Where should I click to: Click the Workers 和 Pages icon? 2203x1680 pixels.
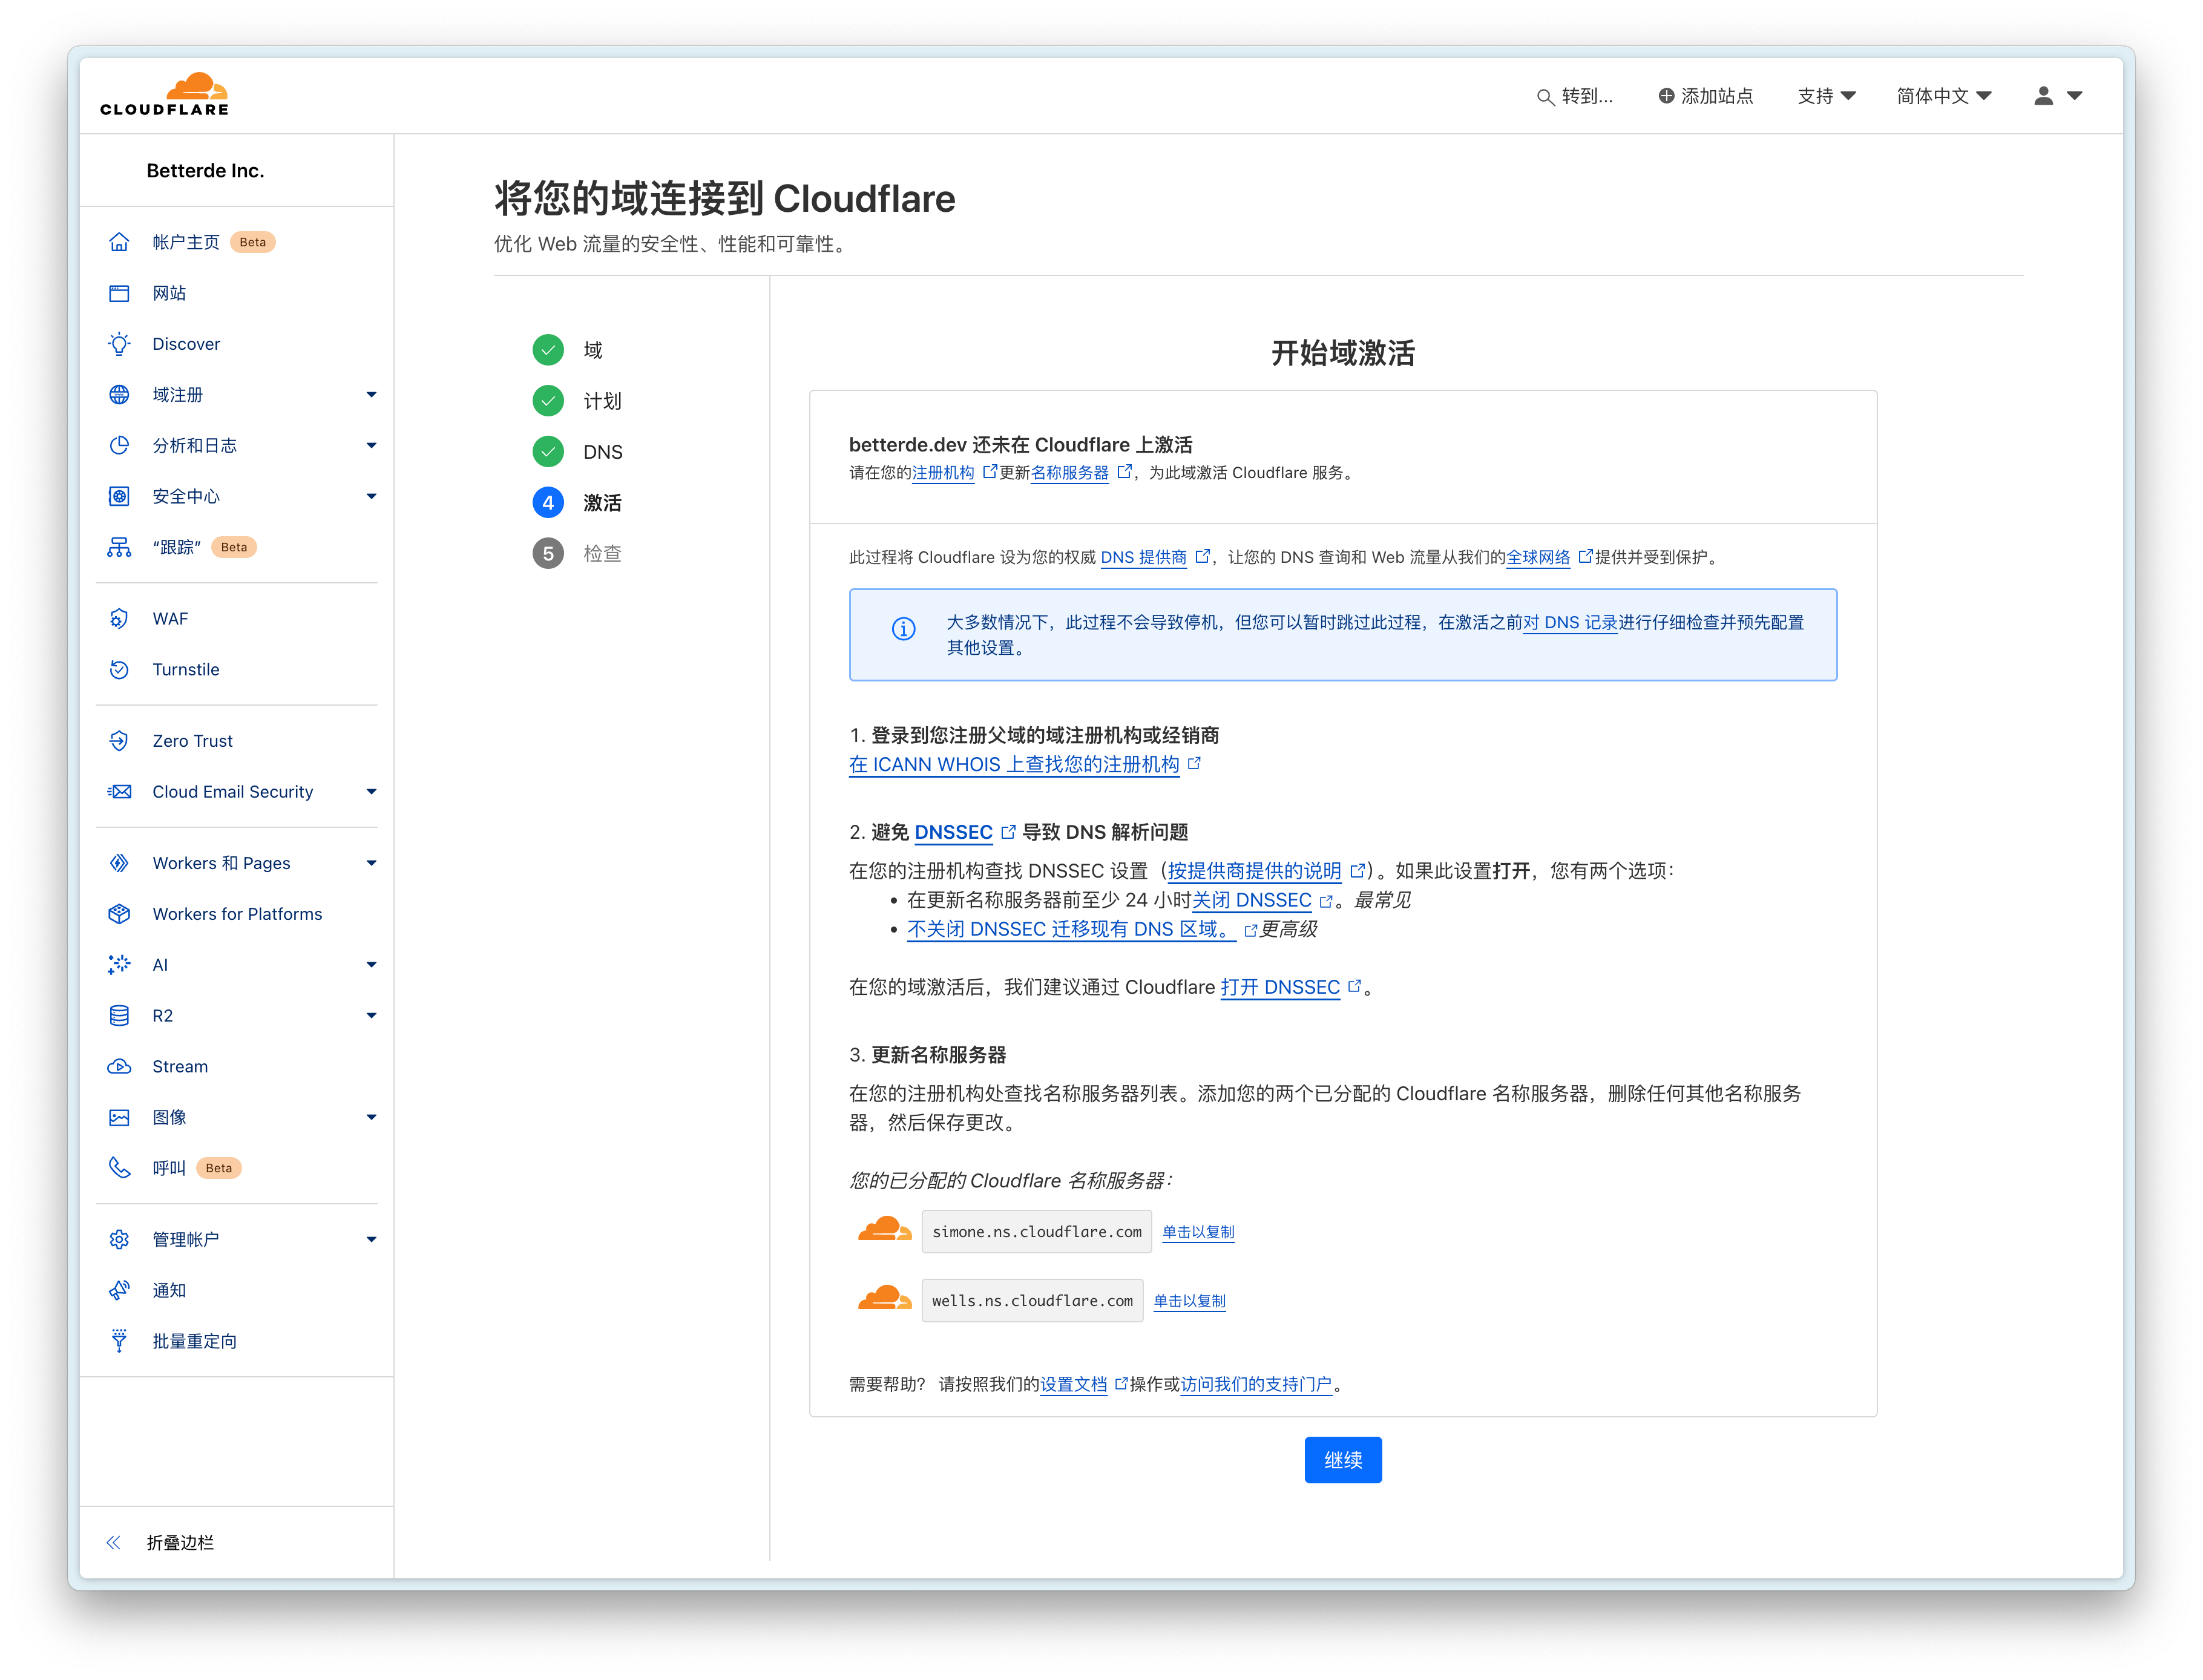(x=119, y=863)
